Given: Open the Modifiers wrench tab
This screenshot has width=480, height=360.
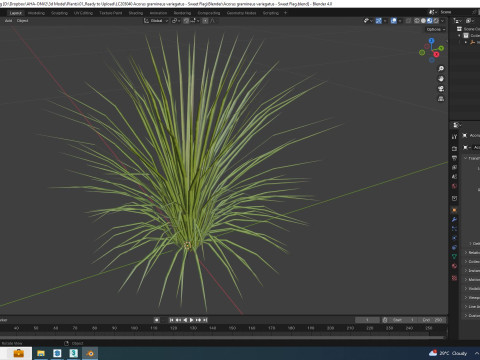Looking at the screenshot, I should point(454,219).
